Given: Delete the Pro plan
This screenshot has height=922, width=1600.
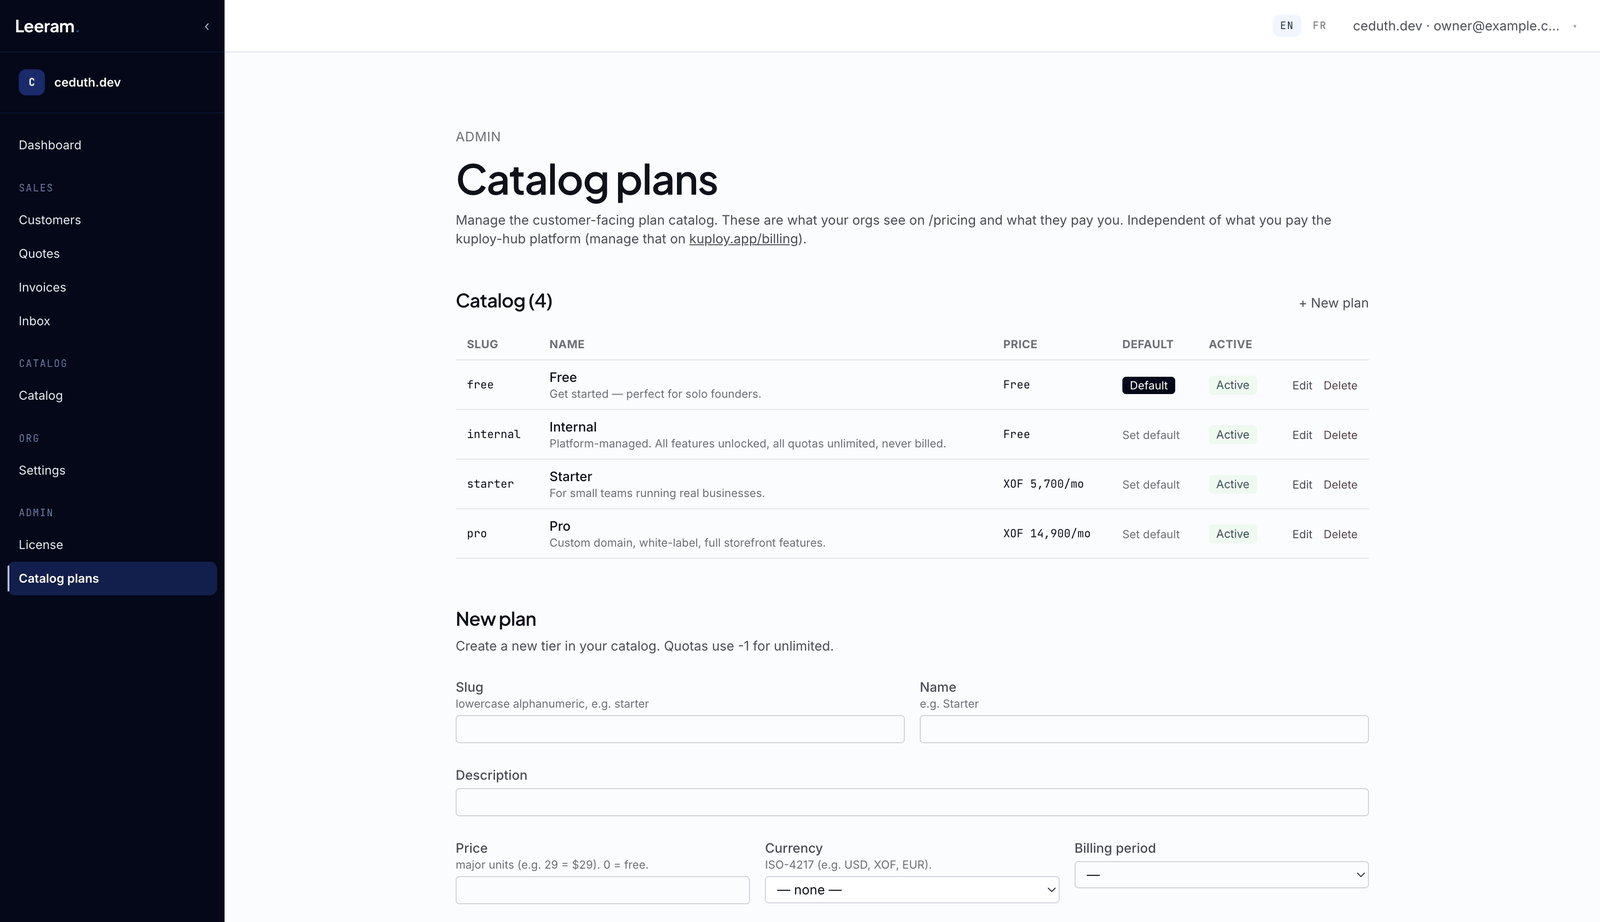Looking at the screenshot, I should [x=1340, y=534].
